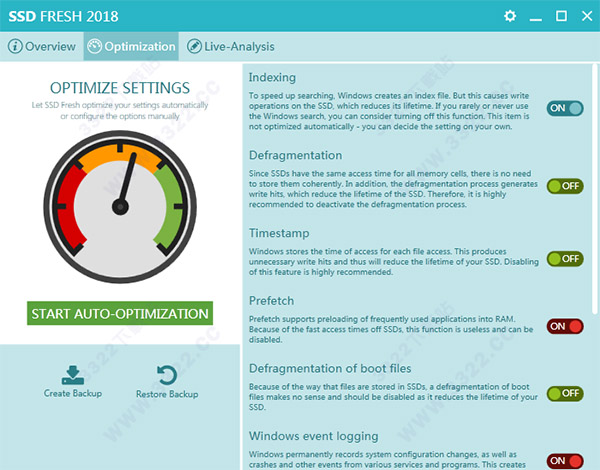The image size is (600, 470).
Task: Click the OPTIMIZE SETTINGS title
Action: click(120, 88)
